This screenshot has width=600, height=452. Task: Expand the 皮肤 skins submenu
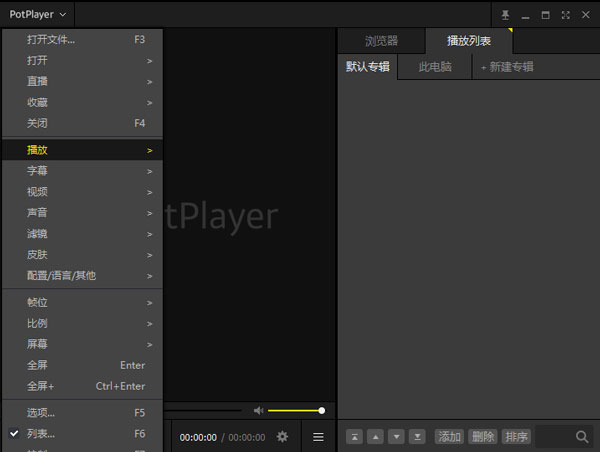point(82,255)
